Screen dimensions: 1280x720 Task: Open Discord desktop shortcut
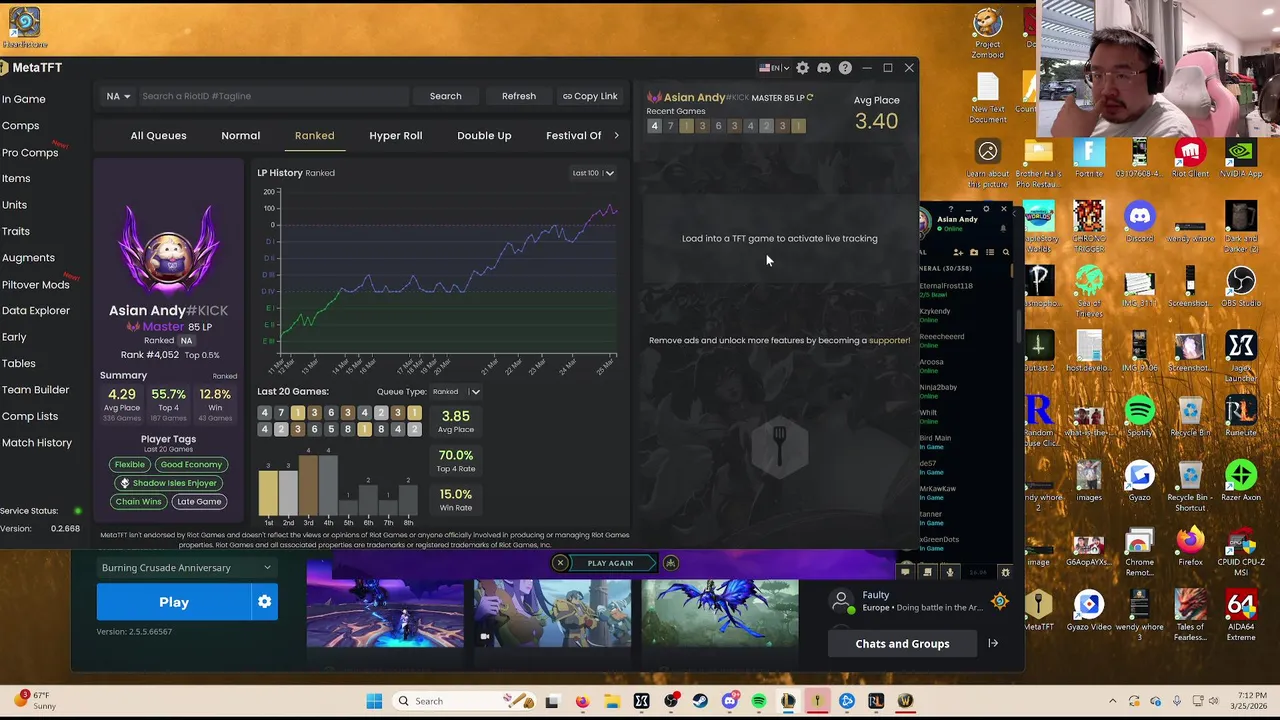point(1139,222)
